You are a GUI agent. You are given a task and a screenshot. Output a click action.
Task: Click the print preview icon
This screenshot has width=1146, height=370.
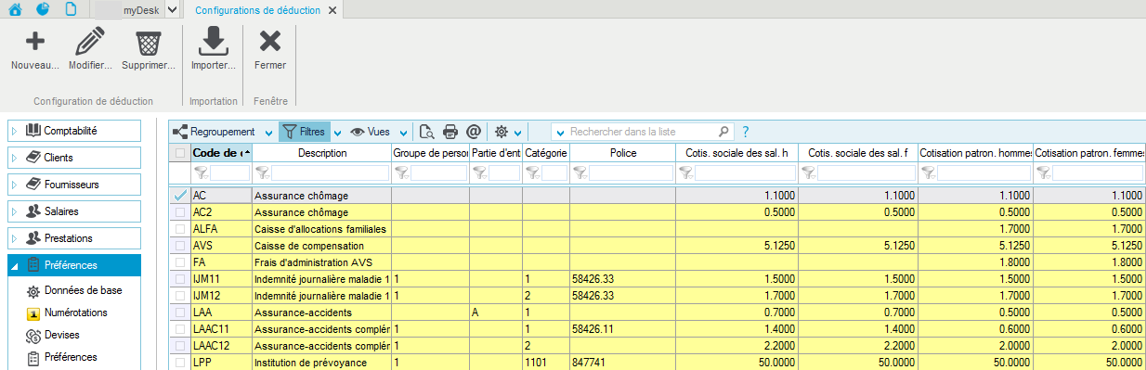pos(428,132)
